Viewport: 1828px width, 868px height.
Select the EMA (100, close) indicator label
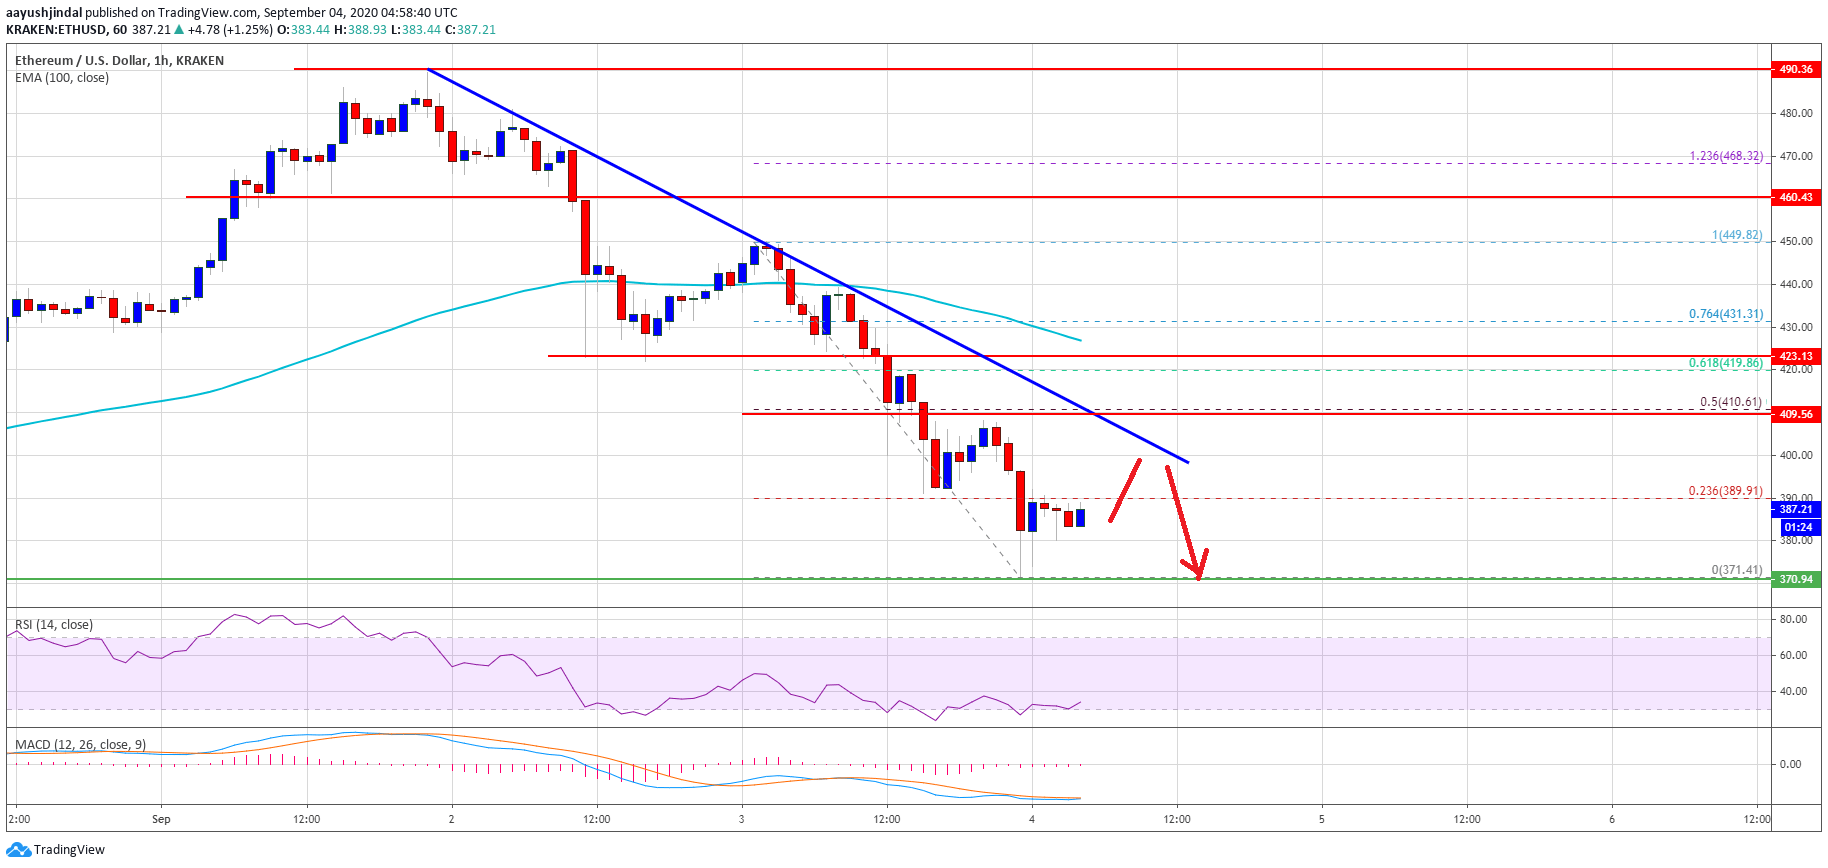tap(62, 78)
